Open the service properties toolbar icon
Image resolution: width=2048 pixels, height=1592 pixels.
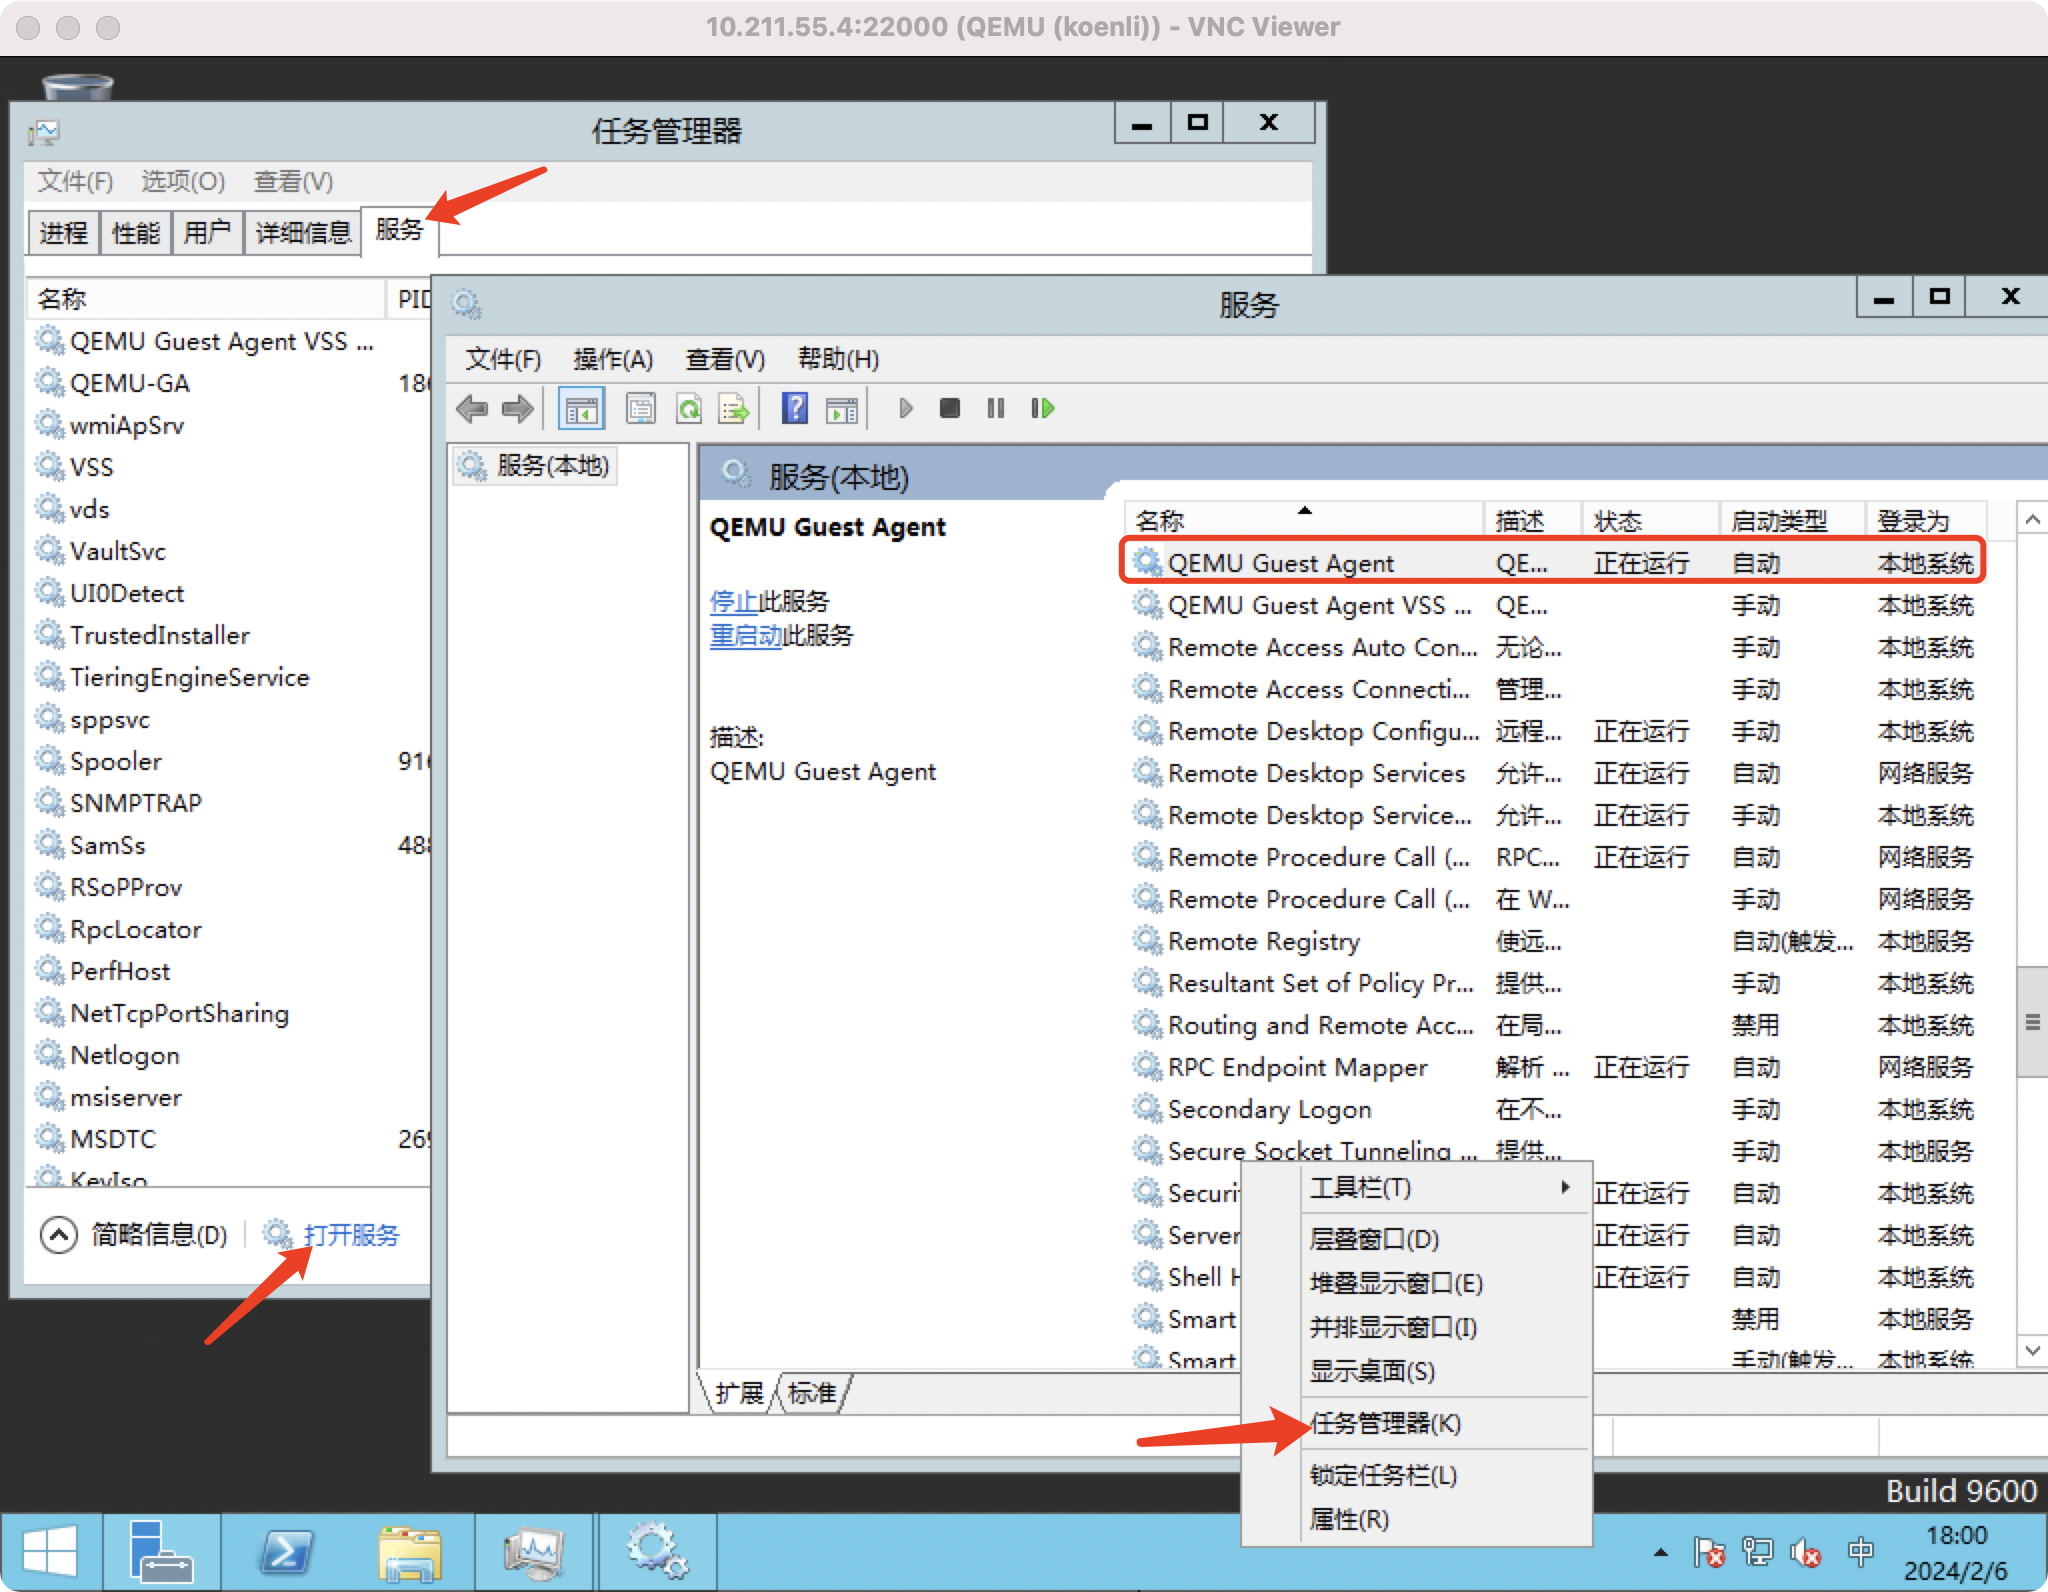[641, 408]
